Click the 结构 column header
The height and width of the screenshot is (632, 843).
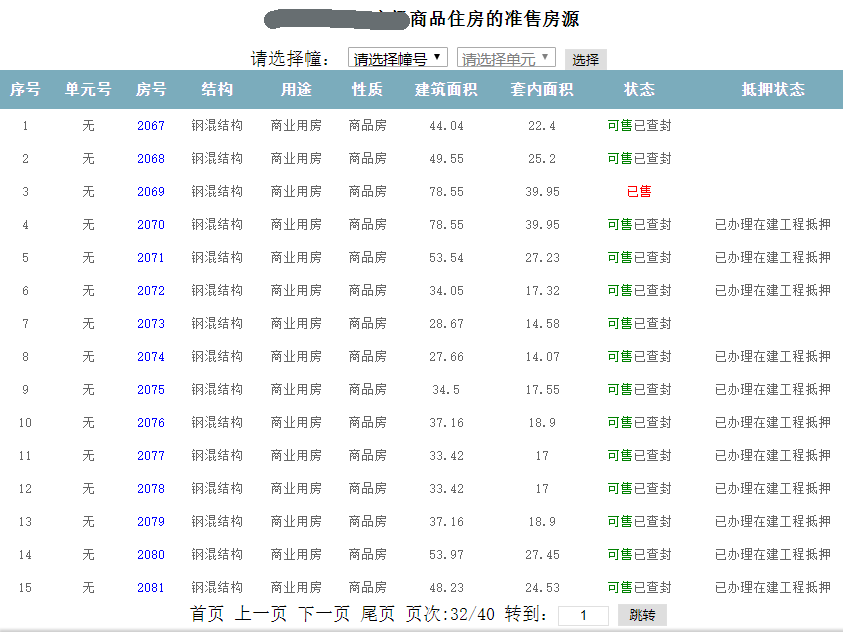217,89
